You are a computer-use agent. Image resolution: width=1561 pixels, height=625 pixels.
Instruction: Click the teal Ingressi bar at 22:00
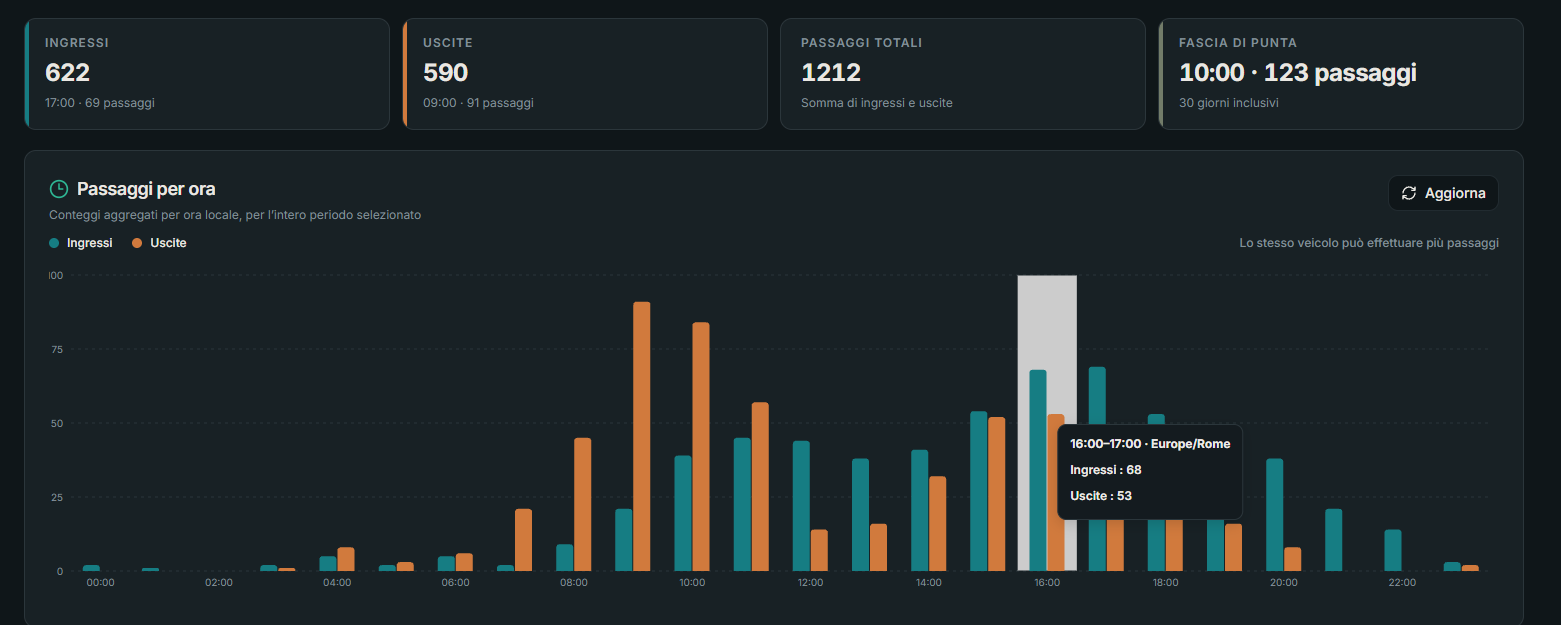pos(1393,550)
